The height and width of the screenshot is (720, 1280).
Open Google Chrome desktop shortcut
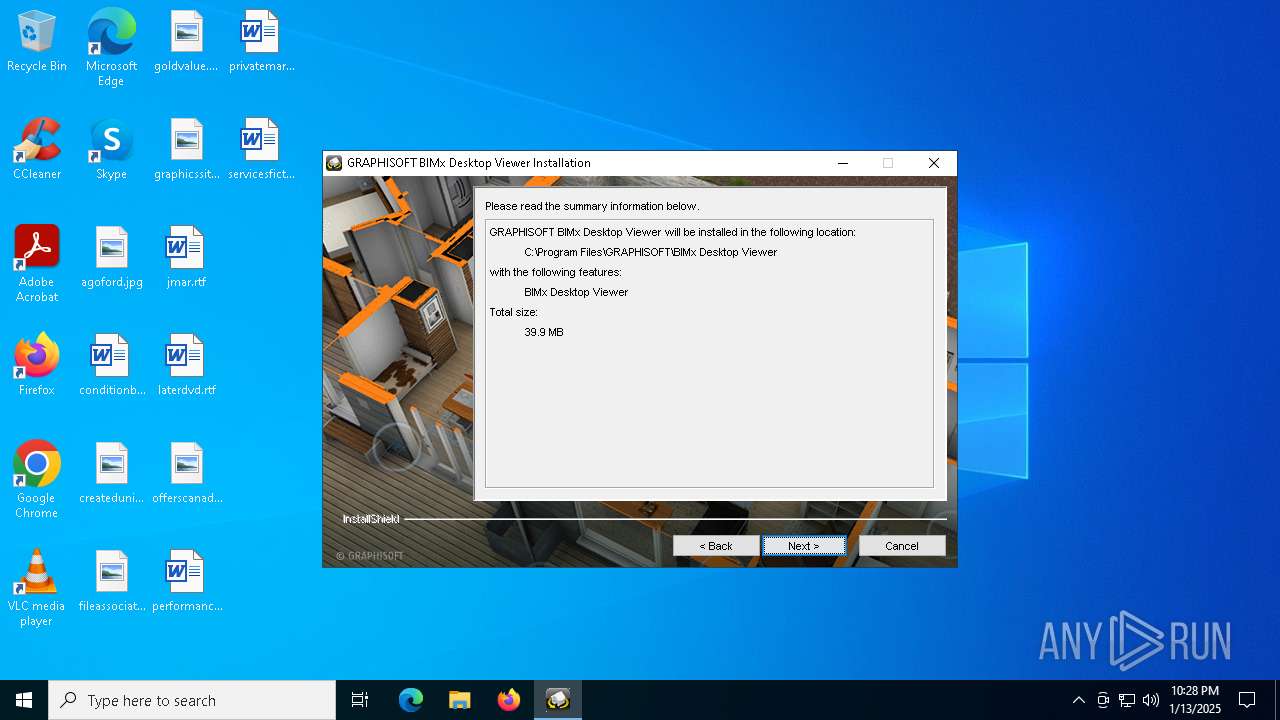point(37,480)
